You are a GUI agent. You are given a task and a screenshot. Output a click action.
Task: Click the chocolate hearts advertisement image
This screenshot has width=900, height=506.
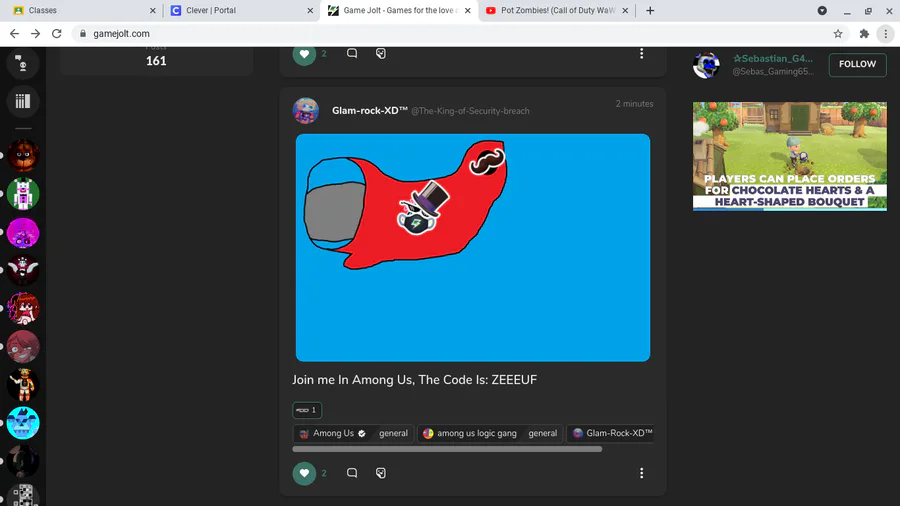pyautogui.click(x=789, y=156)
